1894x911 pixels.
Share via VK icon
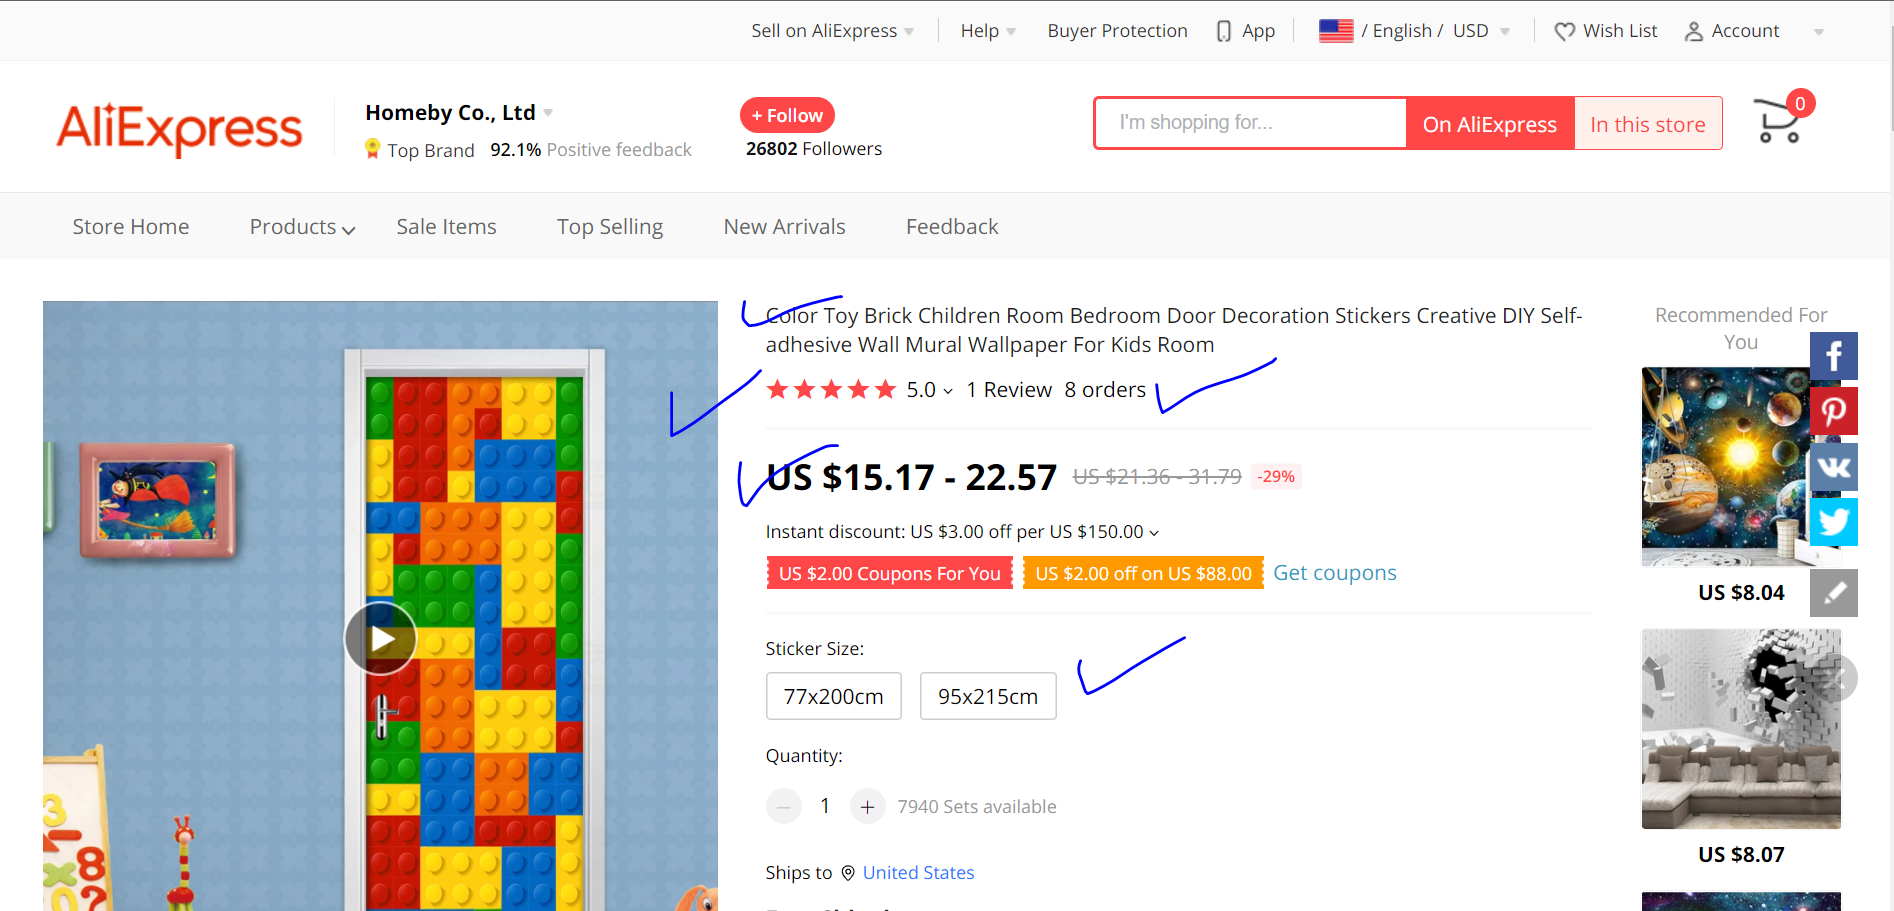coord(1834,467)
